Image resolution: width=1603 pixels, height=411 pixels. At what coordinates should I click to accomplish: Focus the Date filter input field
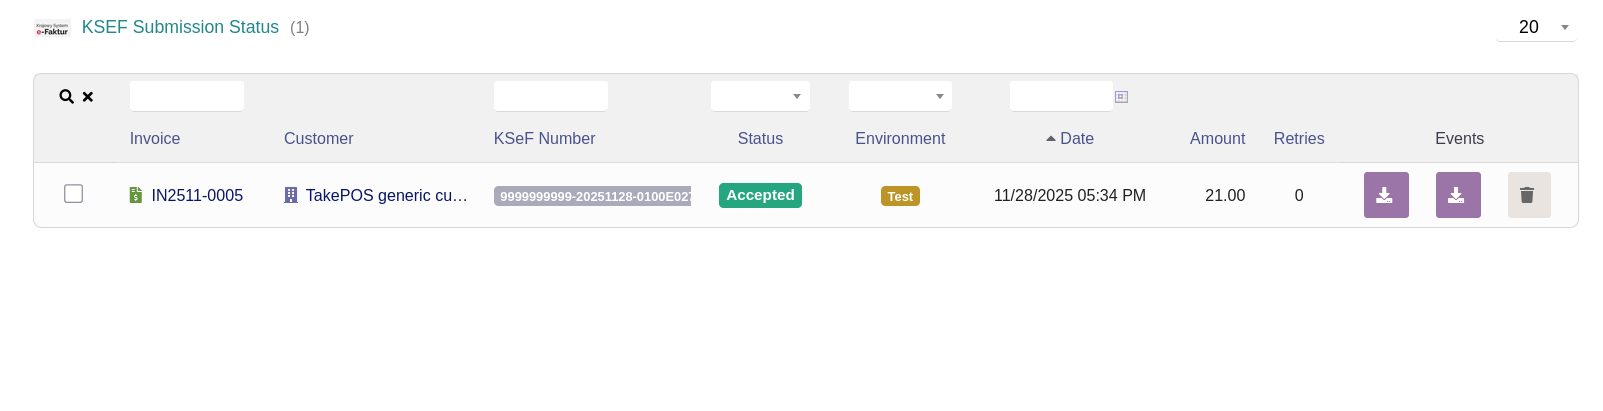1060,96
